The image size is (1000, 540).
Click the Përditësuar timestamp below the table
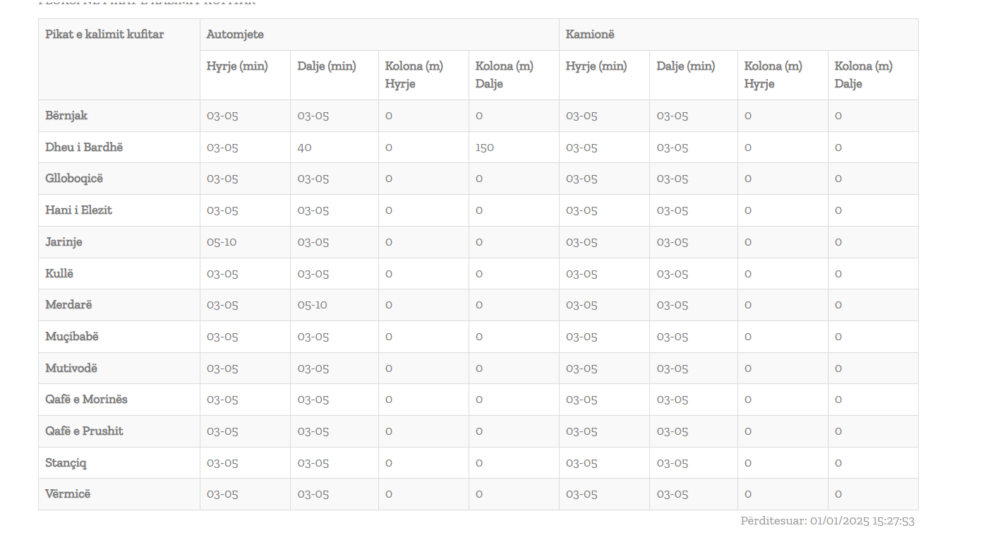(828, 521)
